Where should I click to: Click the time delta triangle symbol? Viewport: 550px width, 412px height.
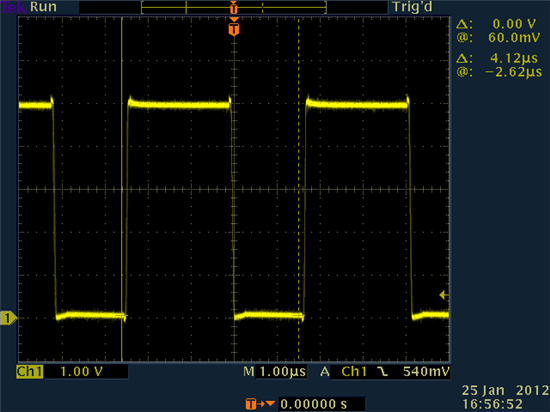[x=464, y=58]
